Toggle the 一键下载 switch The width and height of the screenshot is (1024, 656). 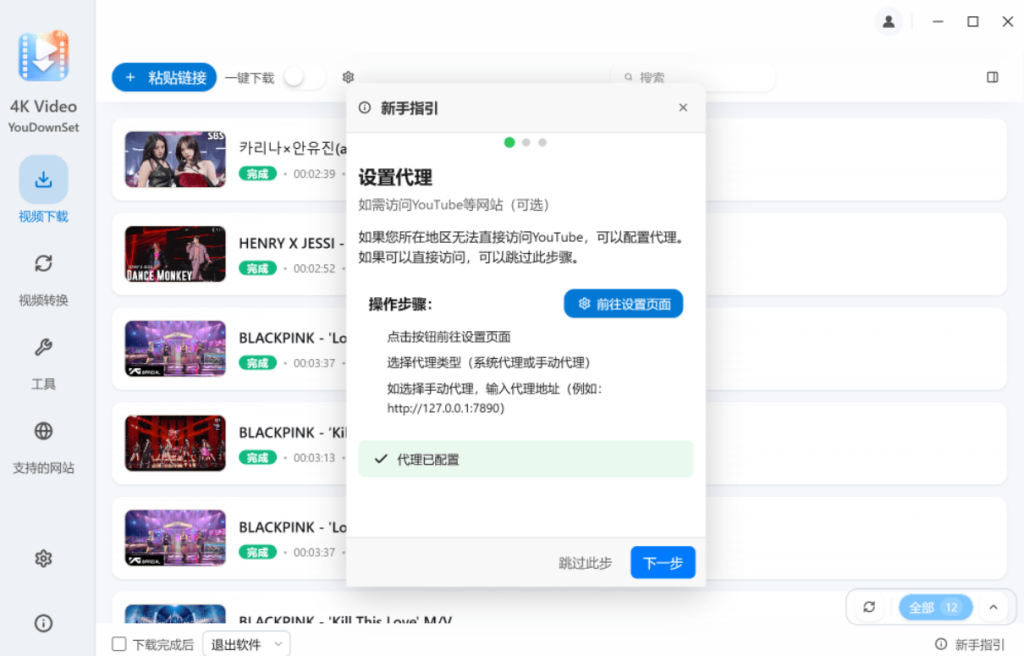[304, 77]
